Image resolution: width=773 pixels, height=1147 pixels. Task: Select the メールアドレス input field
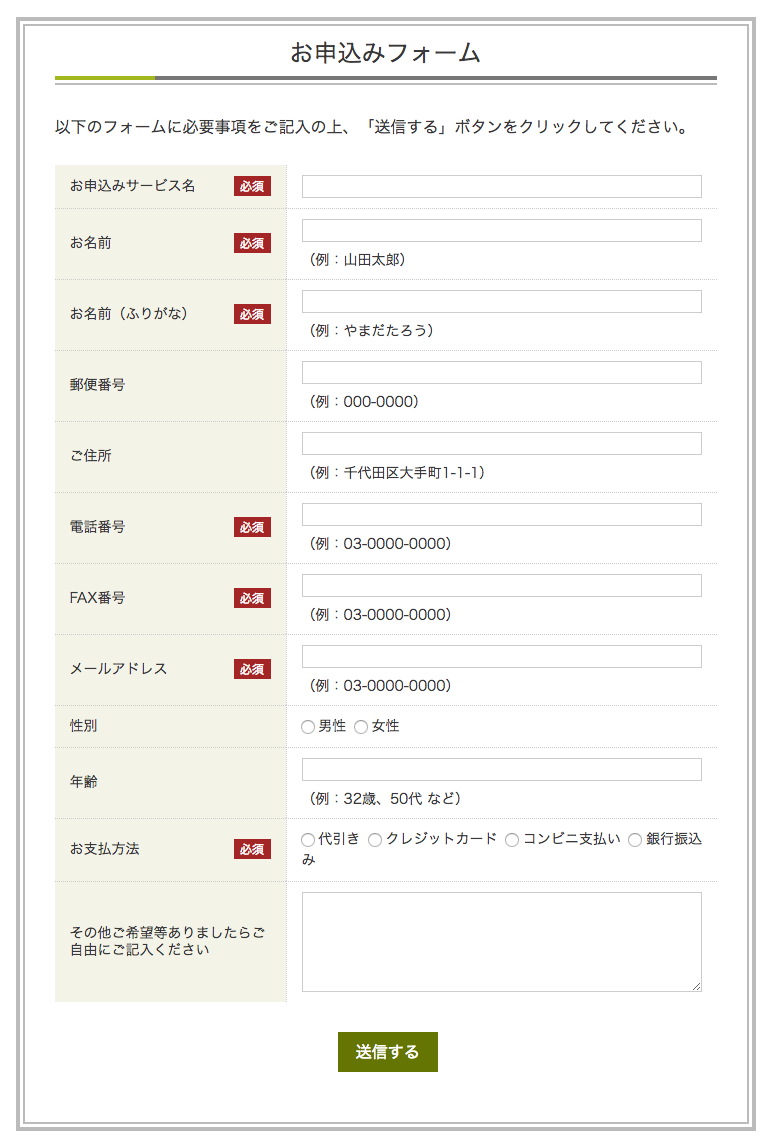(x=501, y=657)
